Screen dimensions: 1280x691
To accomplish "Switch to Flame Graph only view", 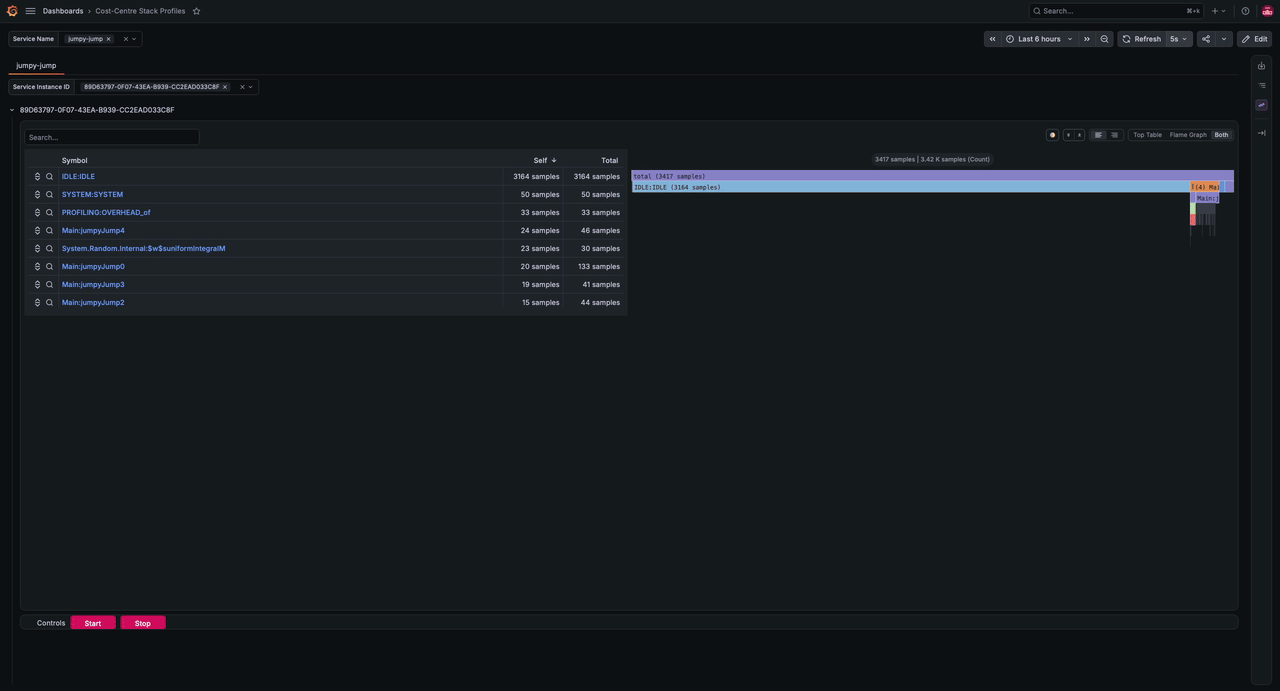I will [x=1188, y=135].
